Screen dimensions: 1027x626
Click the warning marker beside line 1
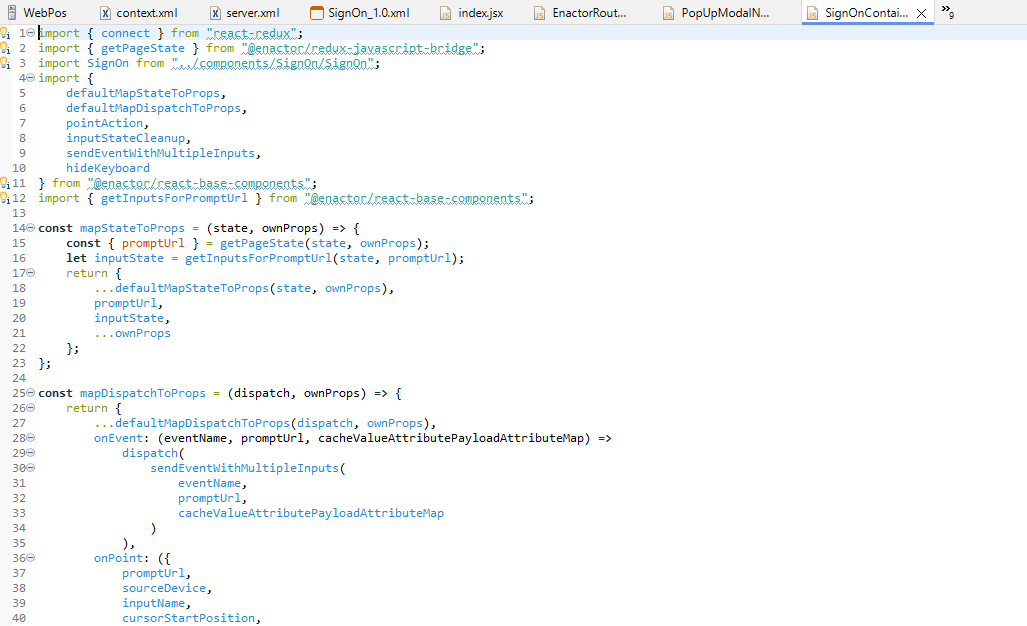5,32
